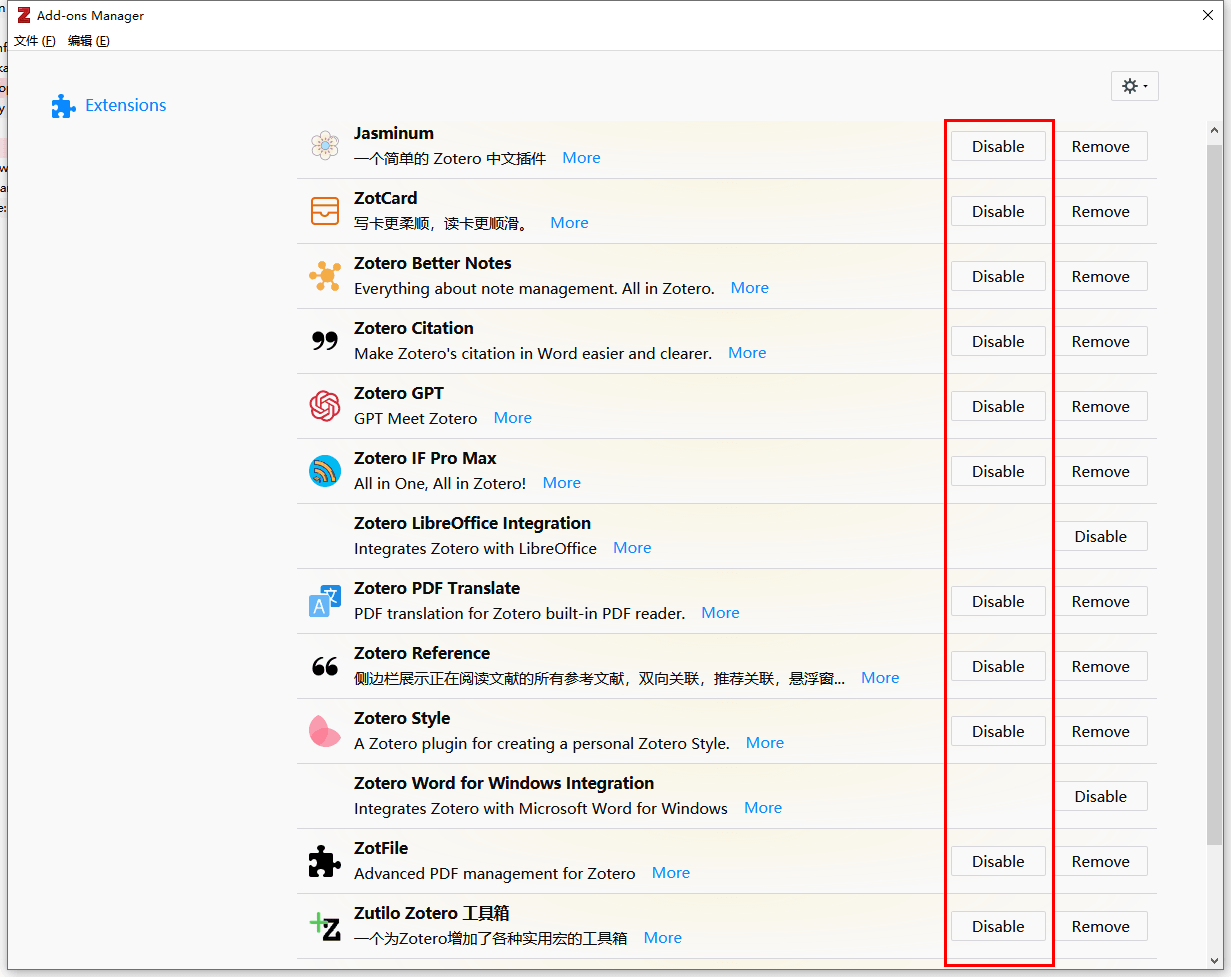Click the Zotero GPT logo icon
This screenshot has width=1231, height=977.
(x=325, y=406)
